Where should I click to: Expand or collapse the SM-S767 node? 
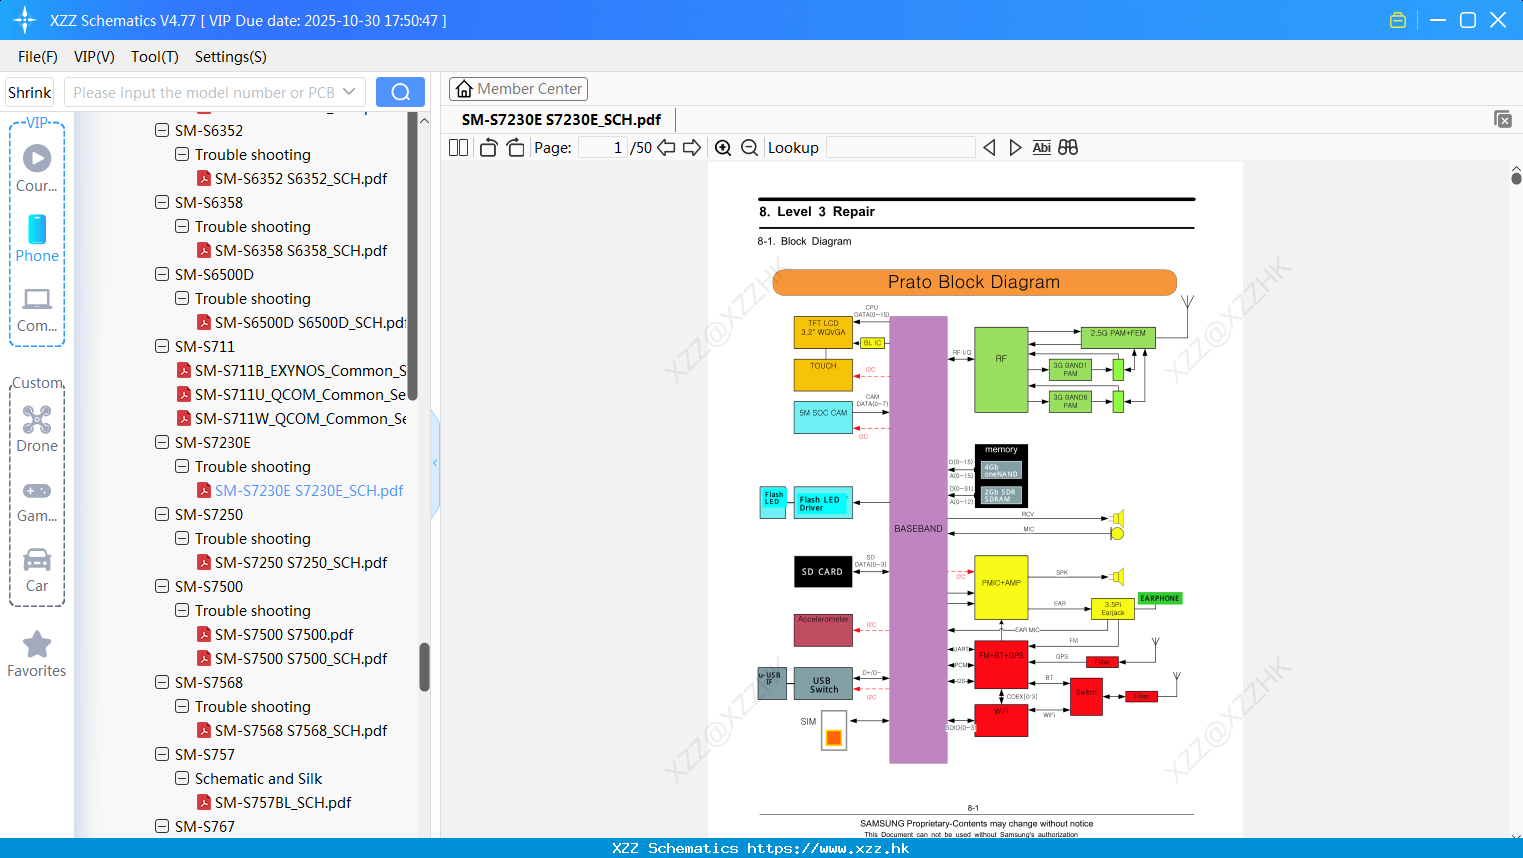click(162, 826)
